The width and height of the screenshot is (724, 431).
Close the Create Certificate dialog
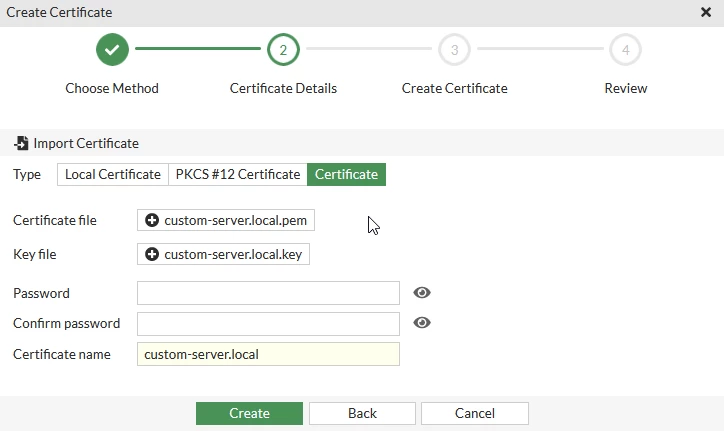(x=706, y=12)
